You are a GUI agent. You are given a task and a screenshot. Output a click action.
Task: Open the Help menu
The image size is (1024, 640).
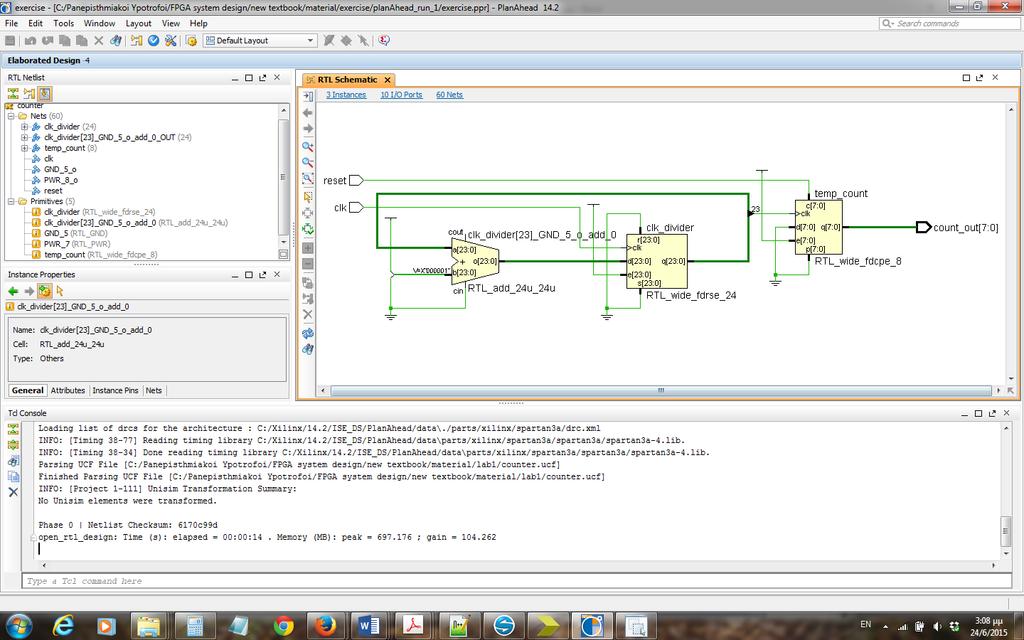(x=199, y=24)
